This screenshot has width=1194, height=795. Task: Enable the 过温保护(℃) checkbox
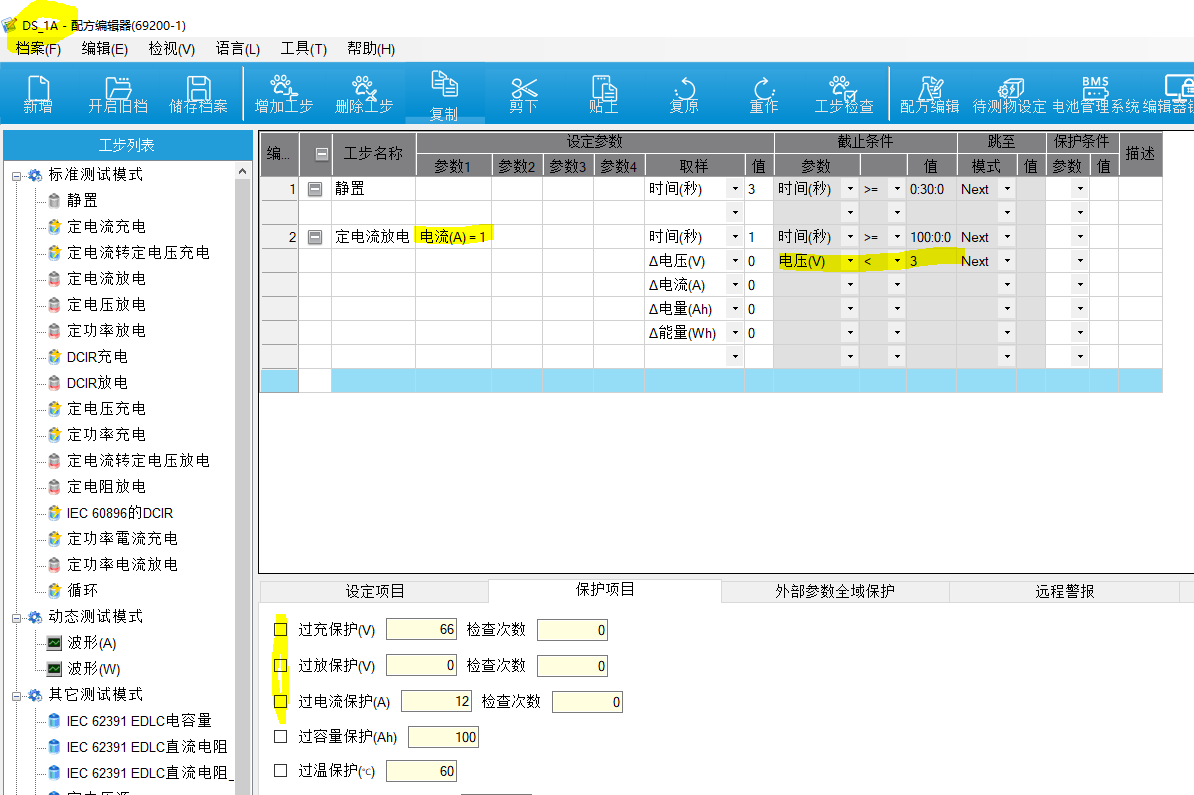[x=280, y=771]
